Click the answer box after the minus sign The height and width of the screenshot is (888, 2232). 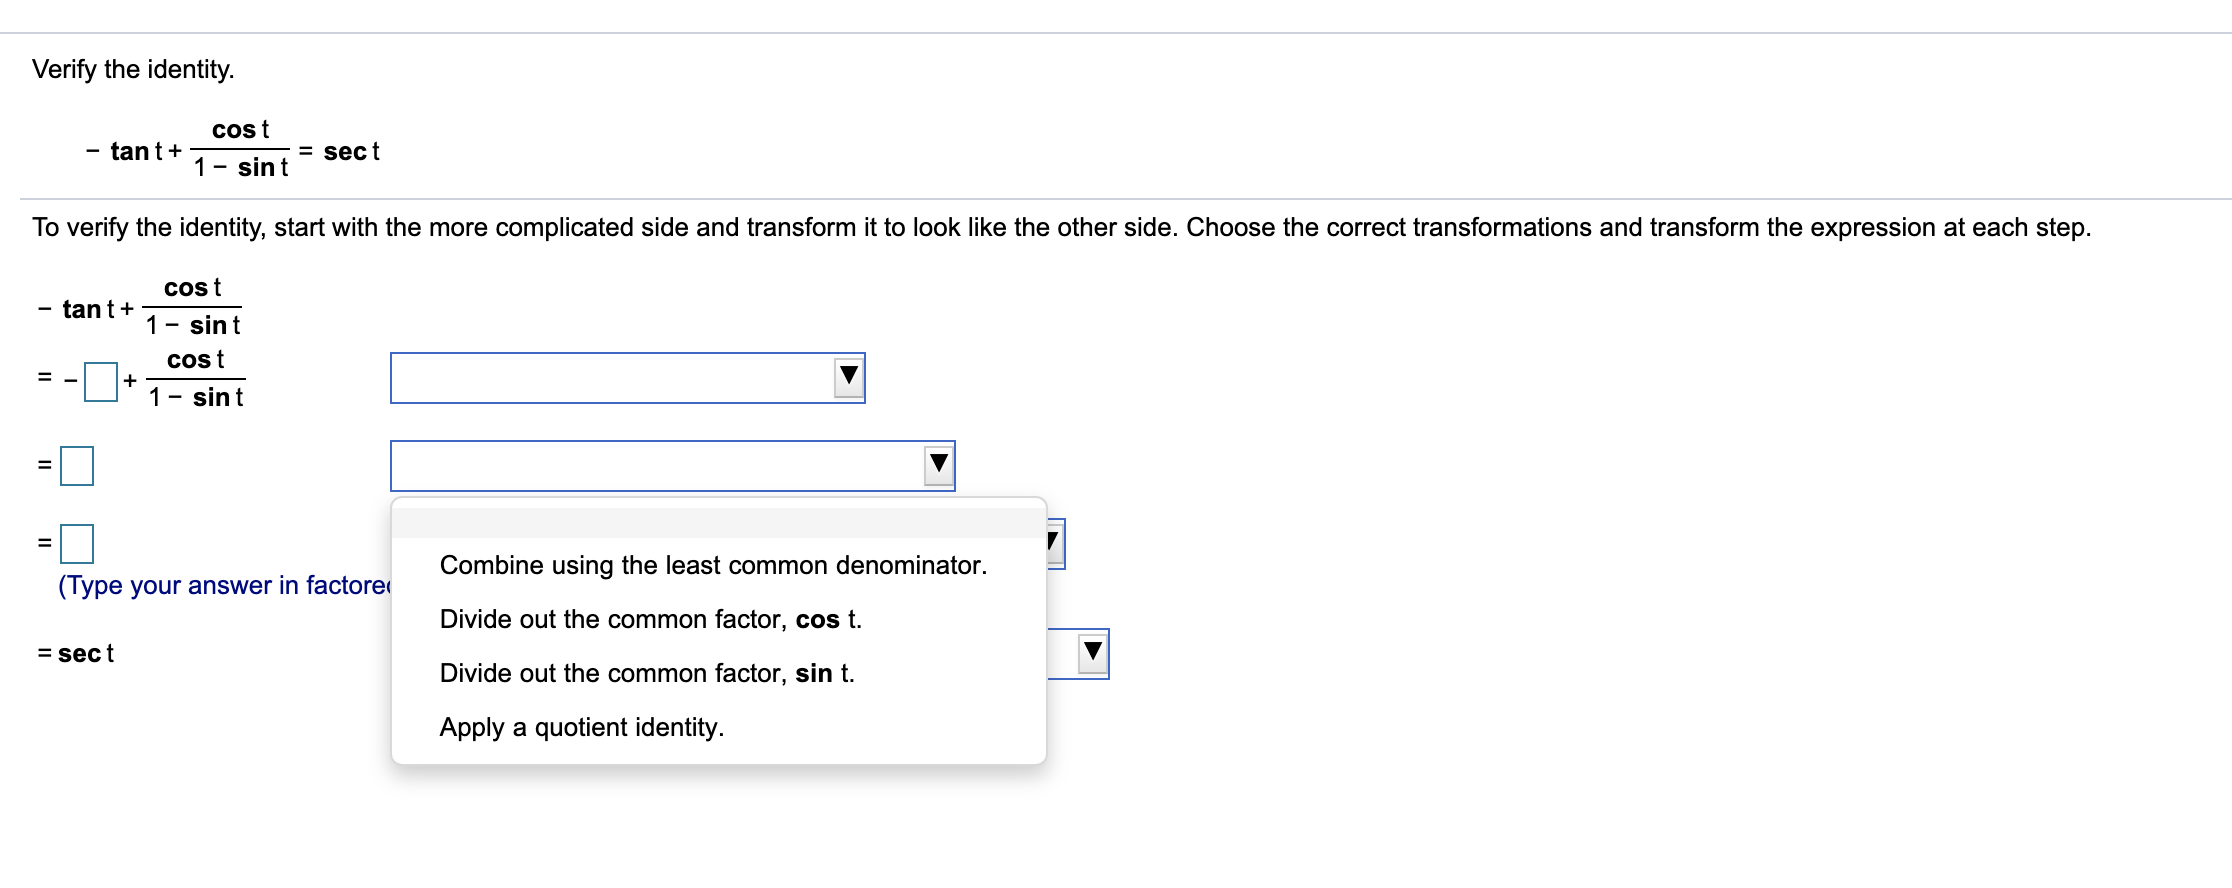(101, 381)
